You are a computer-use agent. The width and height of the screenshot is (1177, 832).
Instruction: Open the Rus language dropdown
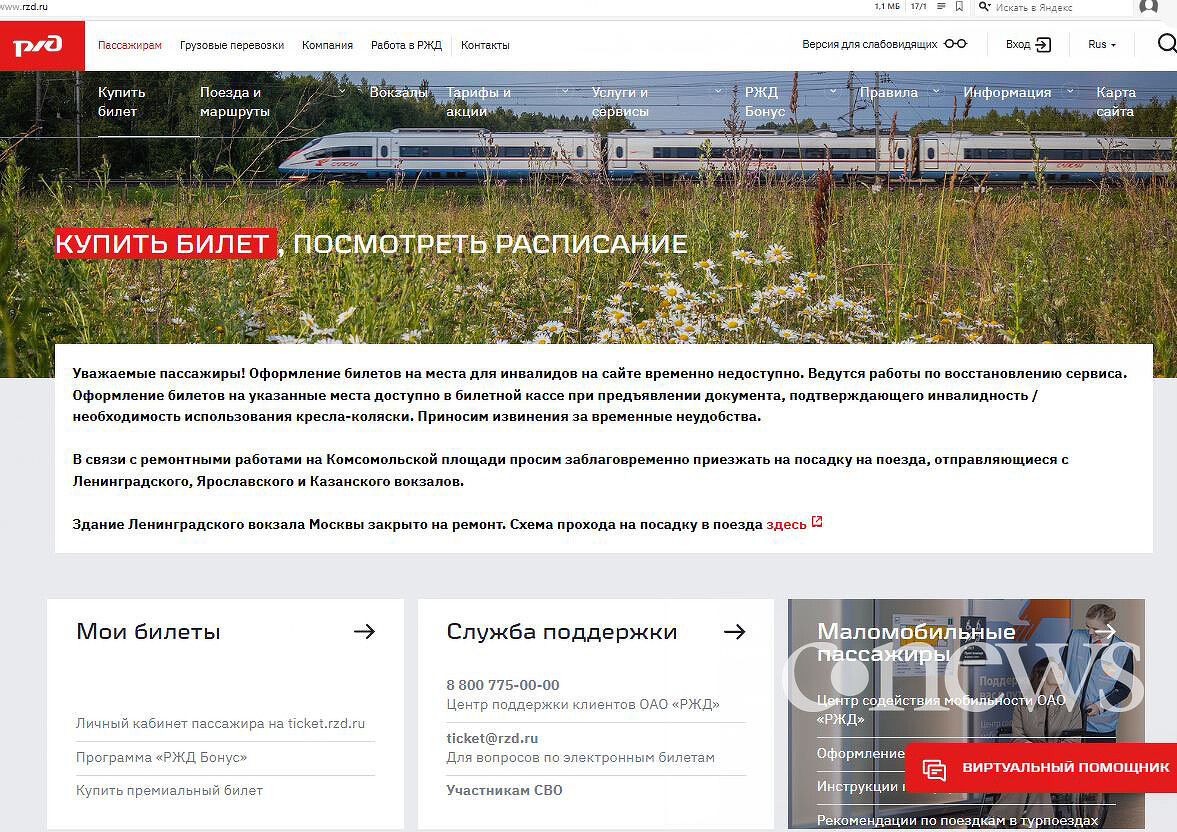(1102, 45)
